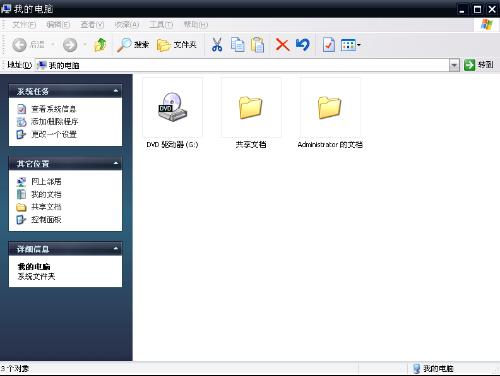Go up one folder level
Screen dimensions: 500x376
tap(100, 45)
